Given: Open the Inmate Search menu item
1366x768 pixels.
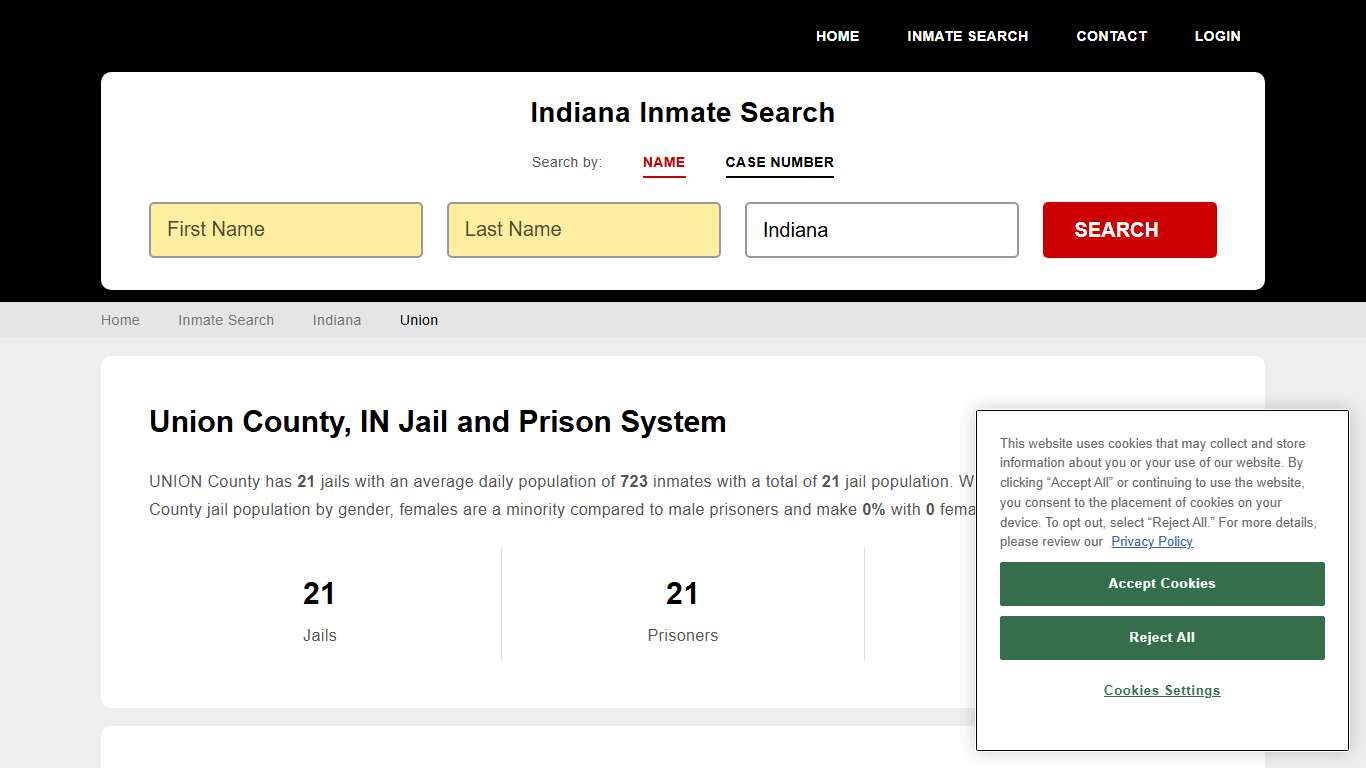Looking at the screenshot, I should (967, 36).
